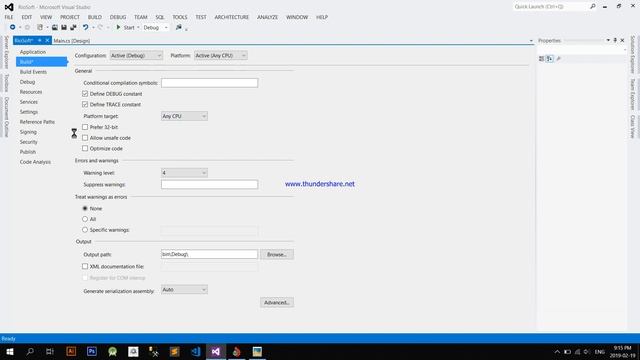Select the Build Events properties page
The height and width of the screenshot is (360, 640).
pos(33,72)
